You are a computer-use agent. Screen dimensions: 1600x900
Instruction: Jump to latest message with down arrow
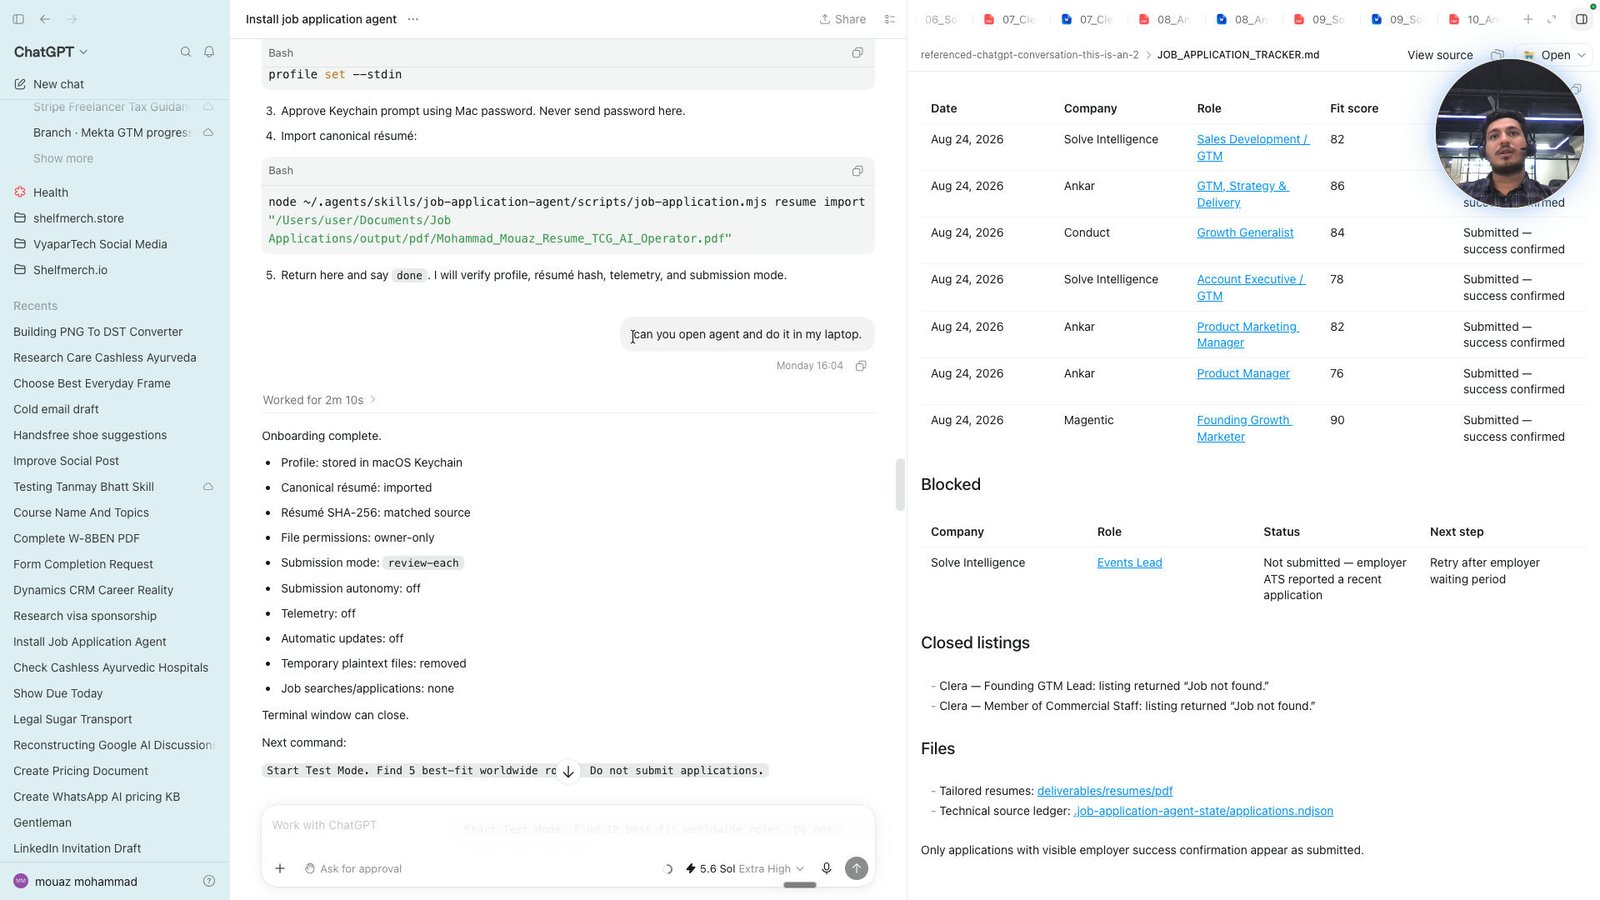click(568, 772)
